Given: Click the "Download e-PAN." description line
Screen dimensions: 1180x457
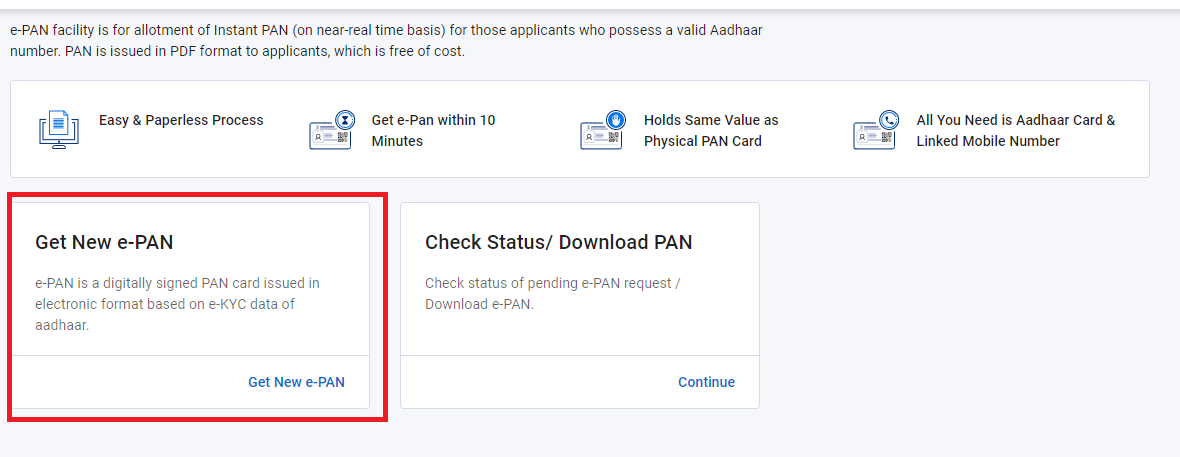Looking at the screenshot, I should 479,304.
